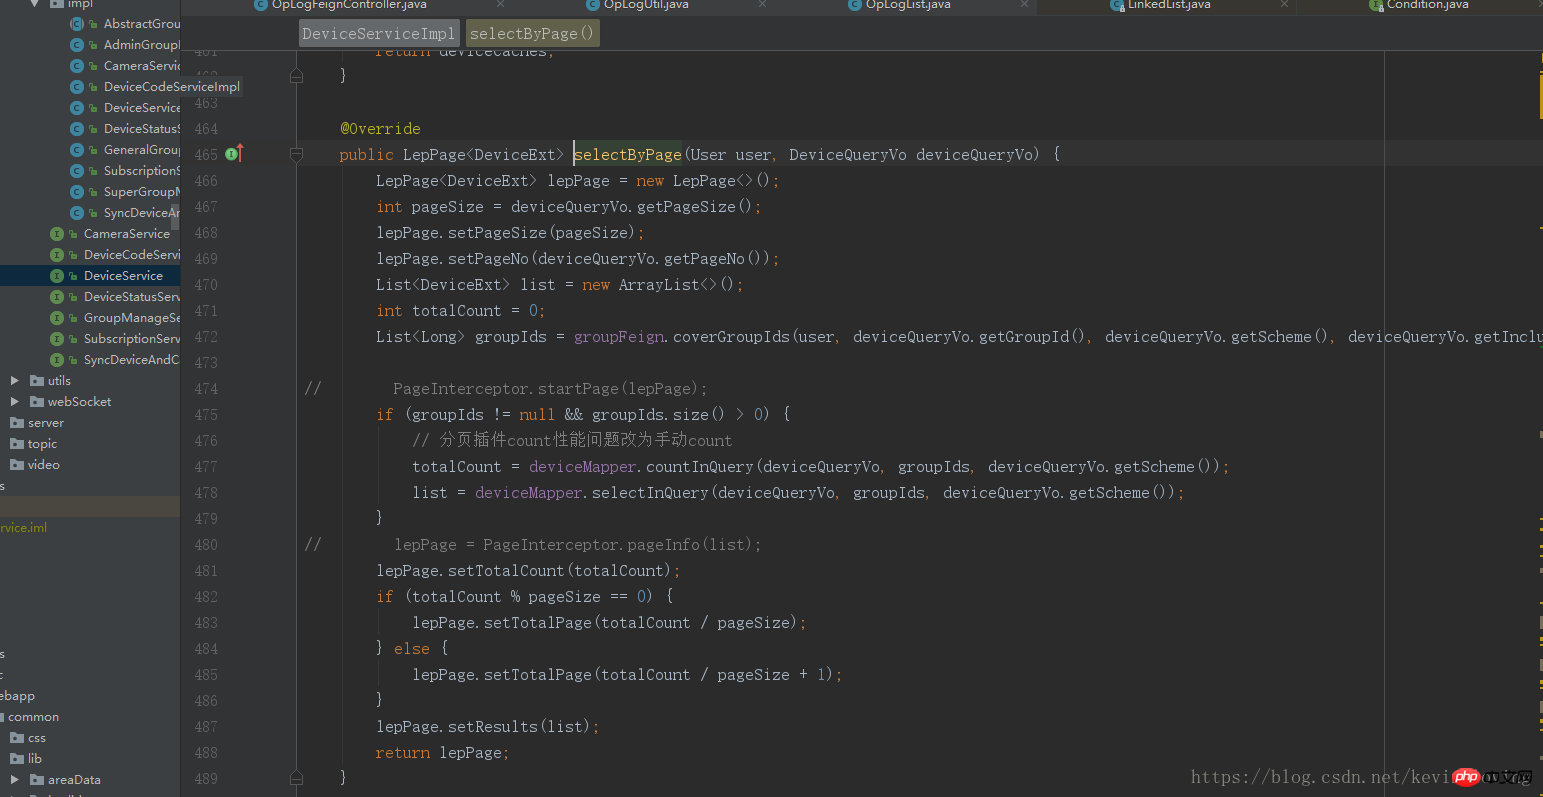Click the folder icon beside areaData
Viewport: 1543px width, 797px height.
(37, 779)
